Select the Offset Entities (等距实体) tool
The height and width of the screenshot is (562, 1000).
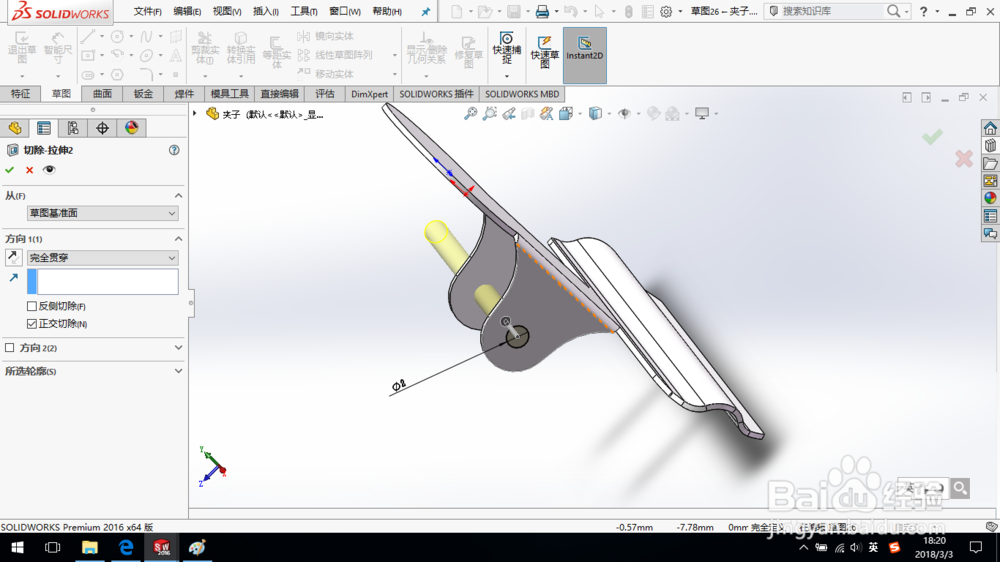coord(276,51)
